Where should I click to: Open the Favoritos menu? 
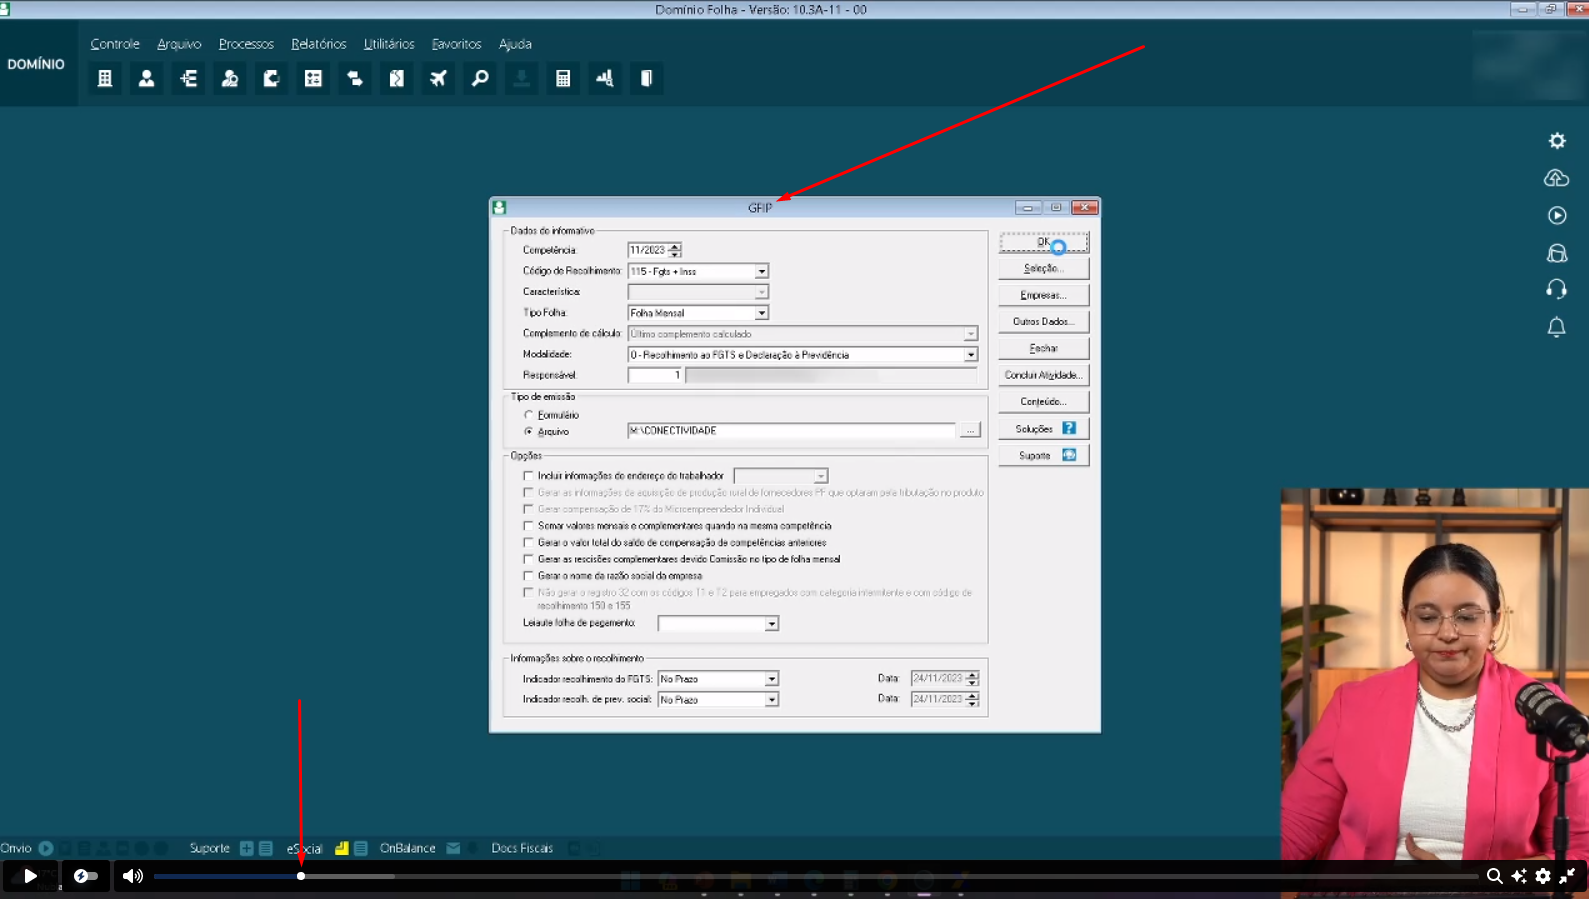coord(457,44)
